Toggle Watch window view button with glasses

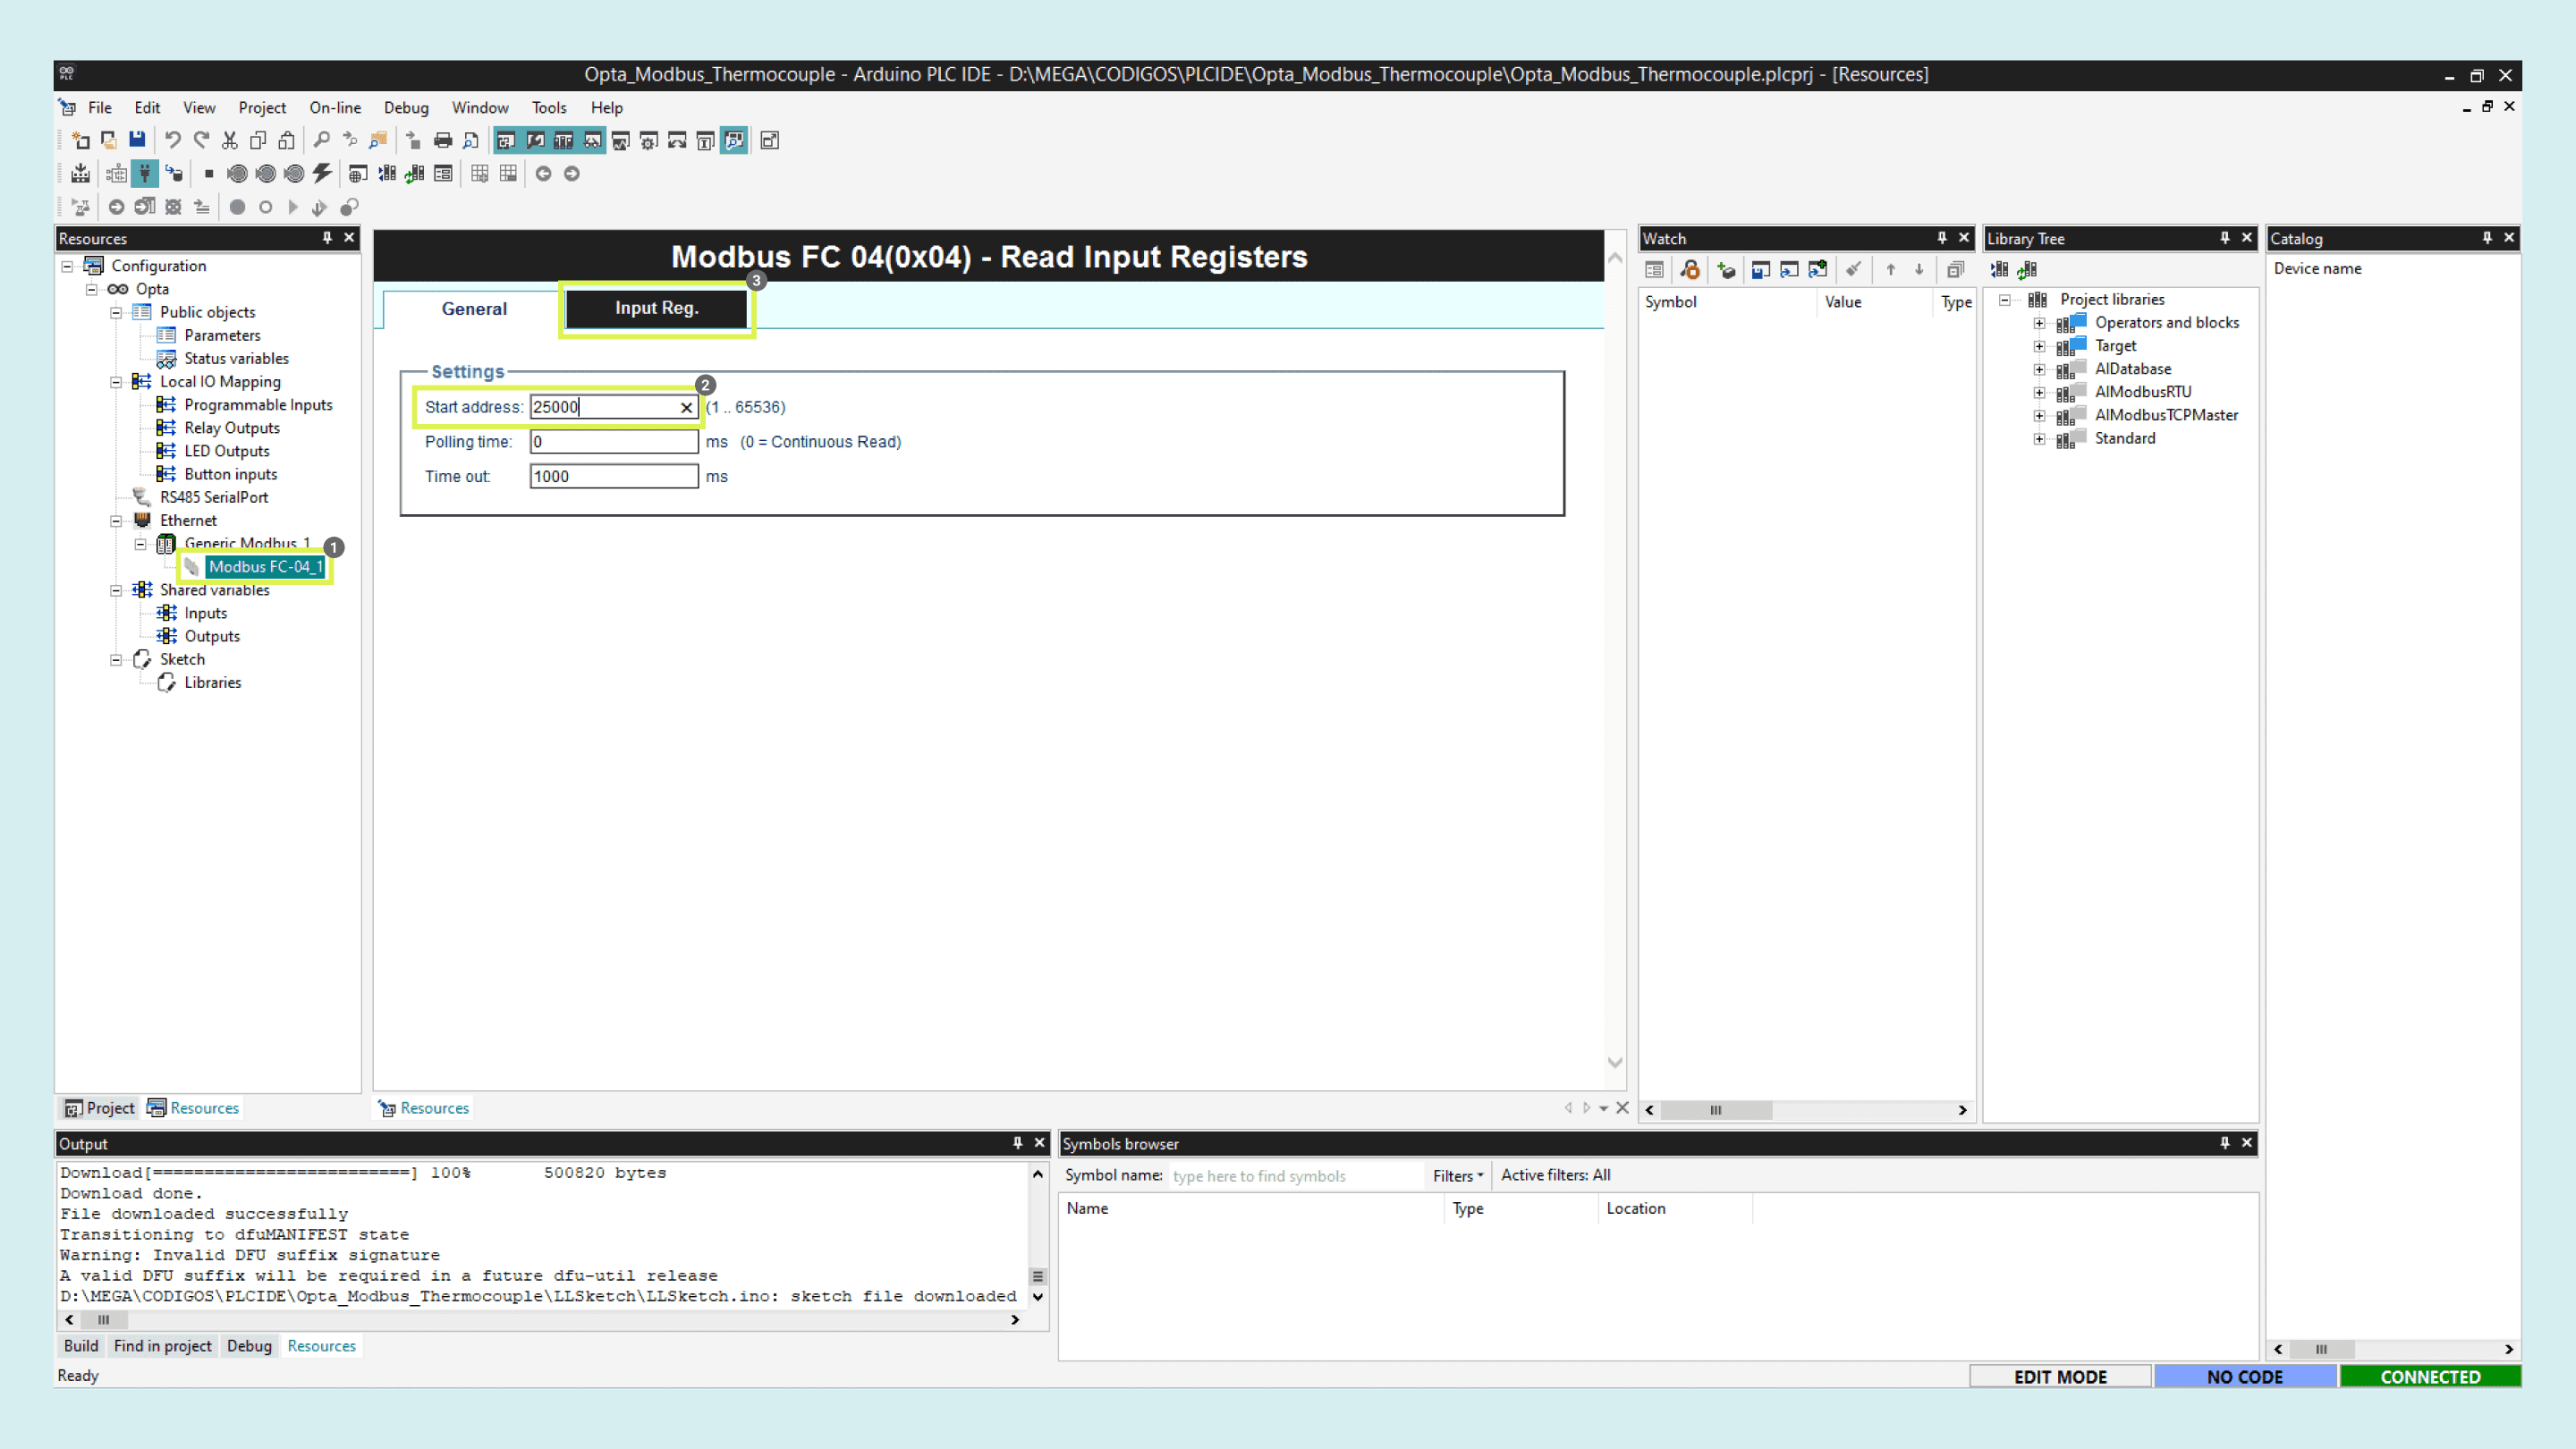[592, 140]
